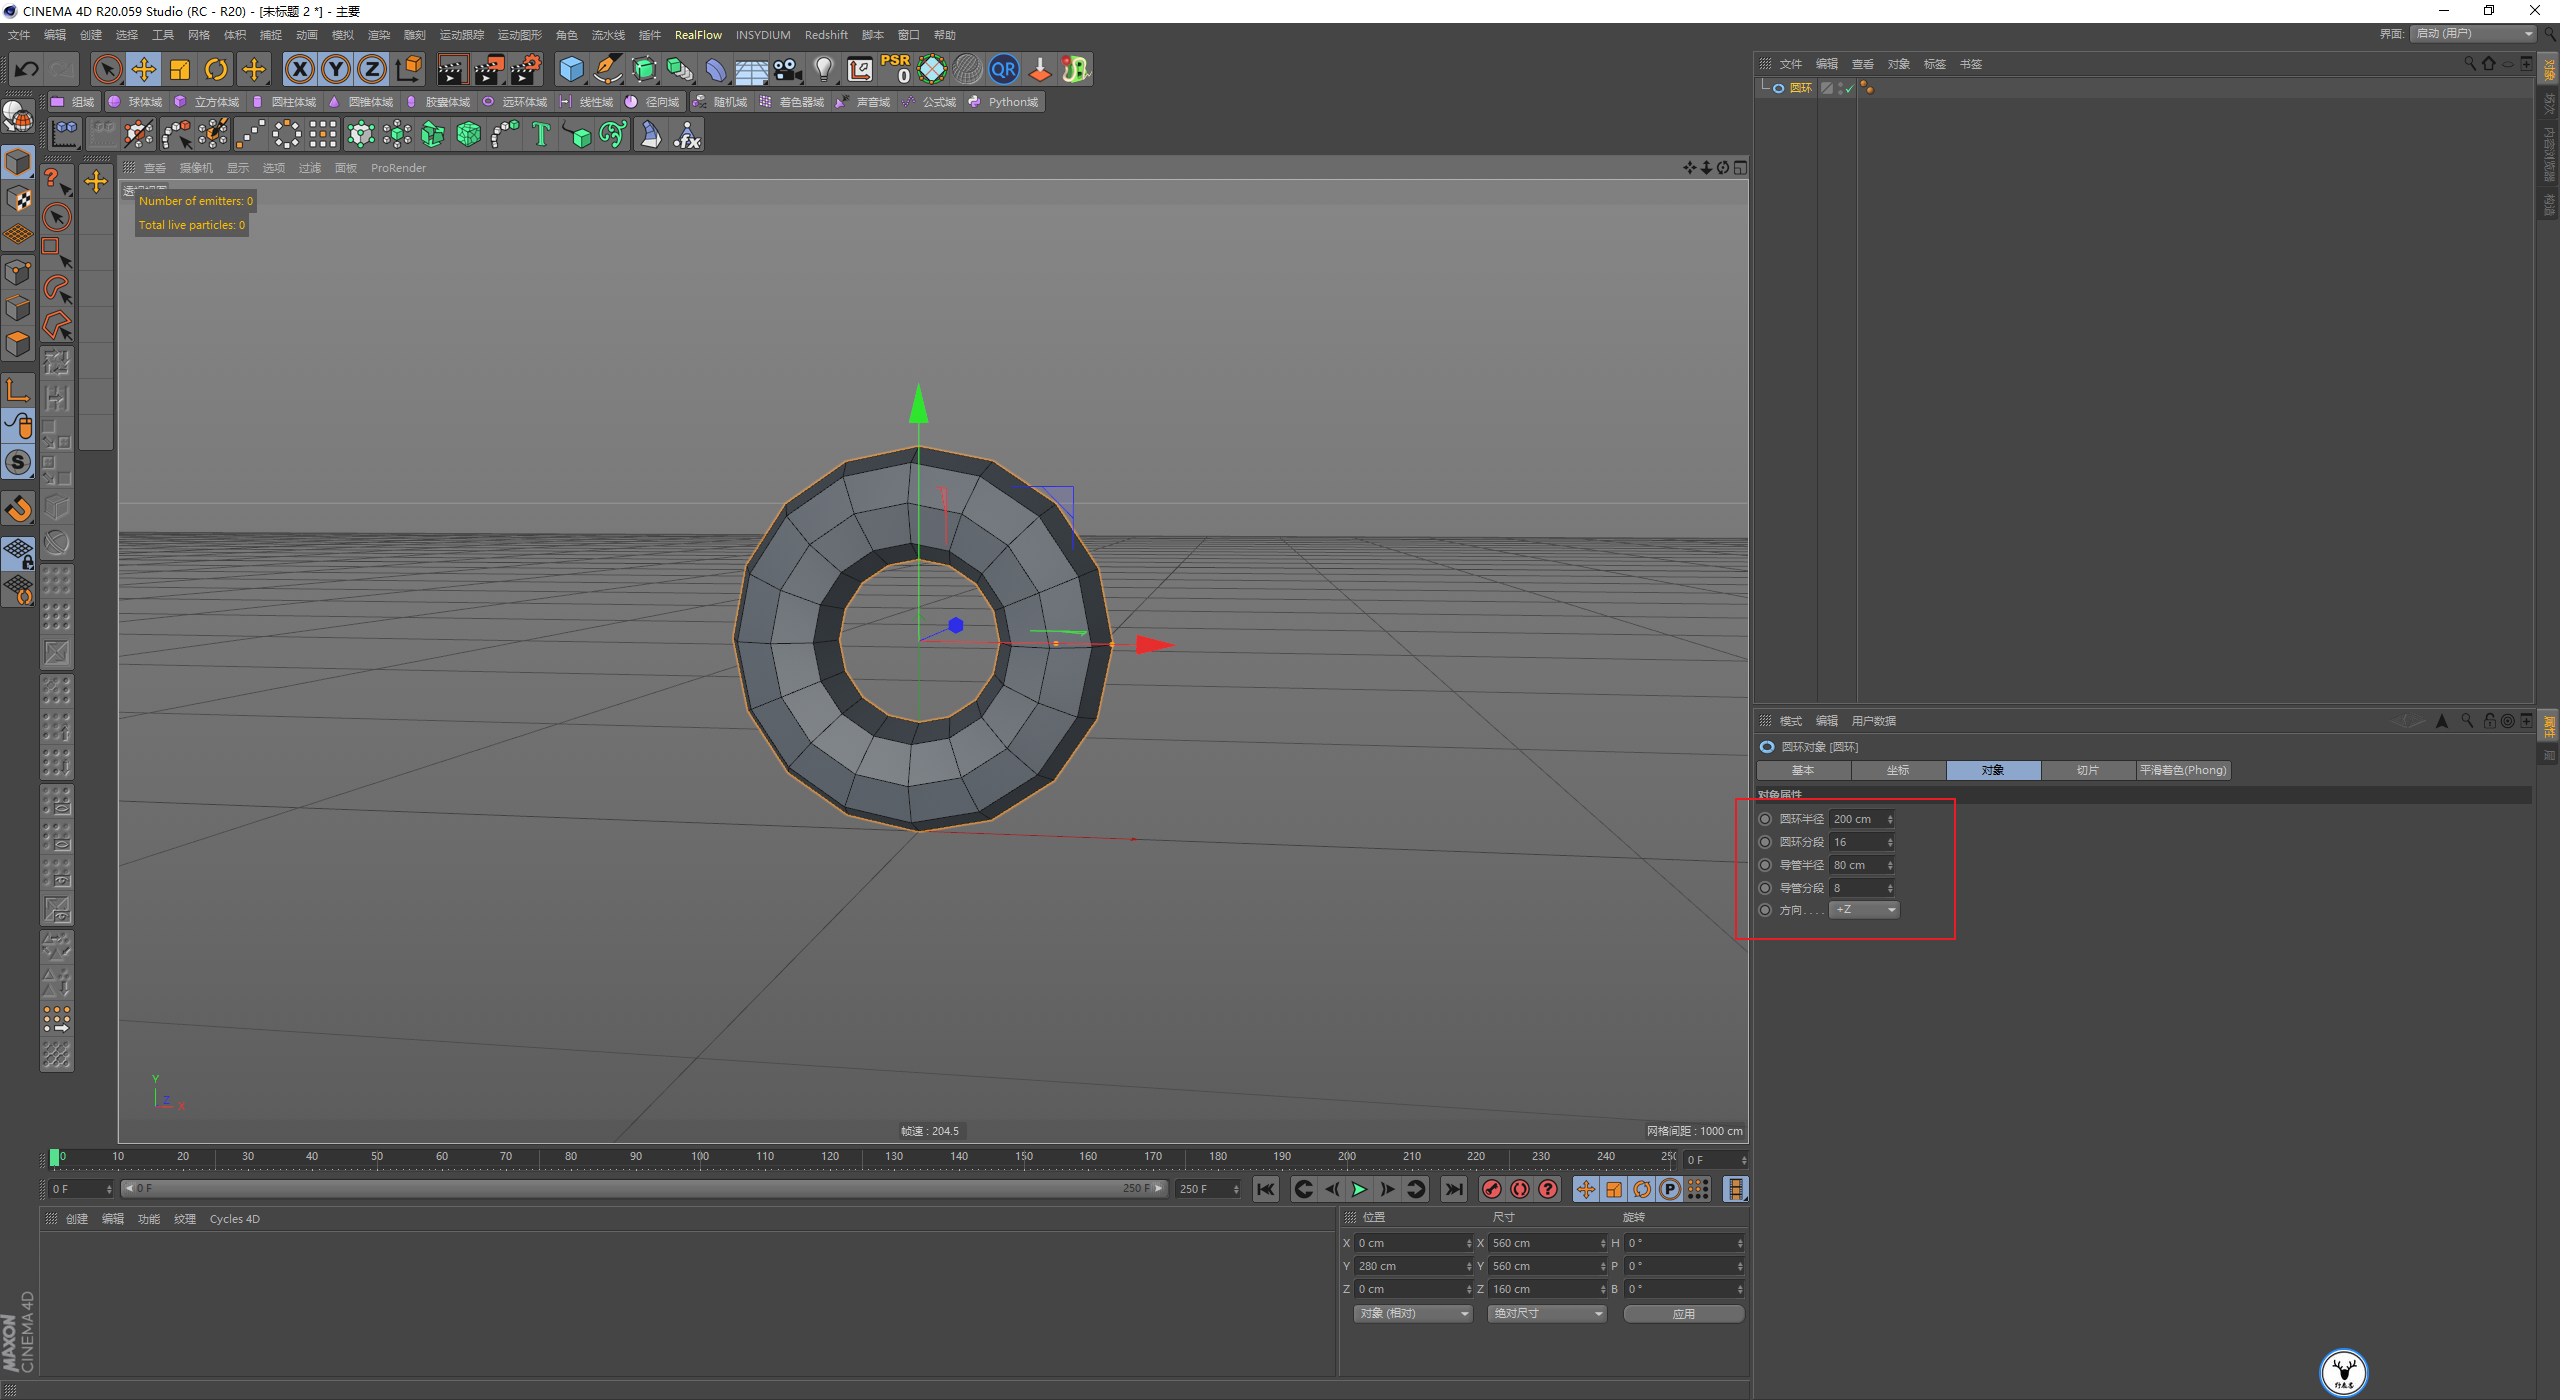The height and width of the screenshot is (1400, 2560).
Task: Open the 对象 (相对) coordinate dropdown
Action: coord(1413,1313)
